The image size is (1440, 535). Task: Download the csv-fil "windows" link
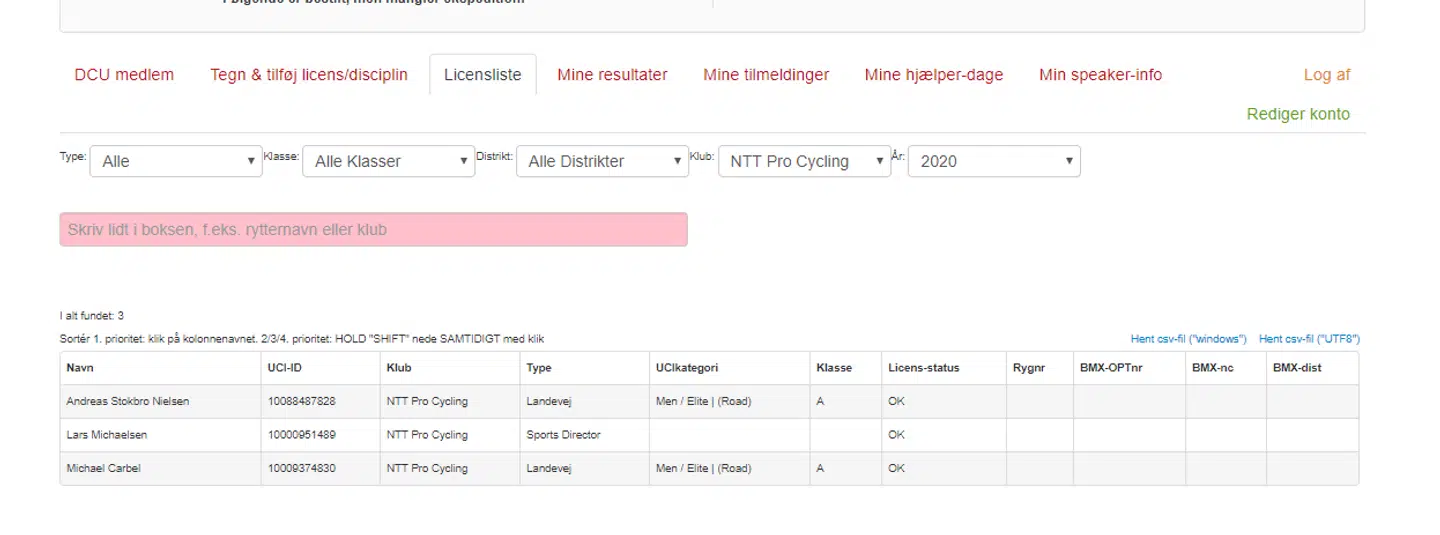point(1188,339)
